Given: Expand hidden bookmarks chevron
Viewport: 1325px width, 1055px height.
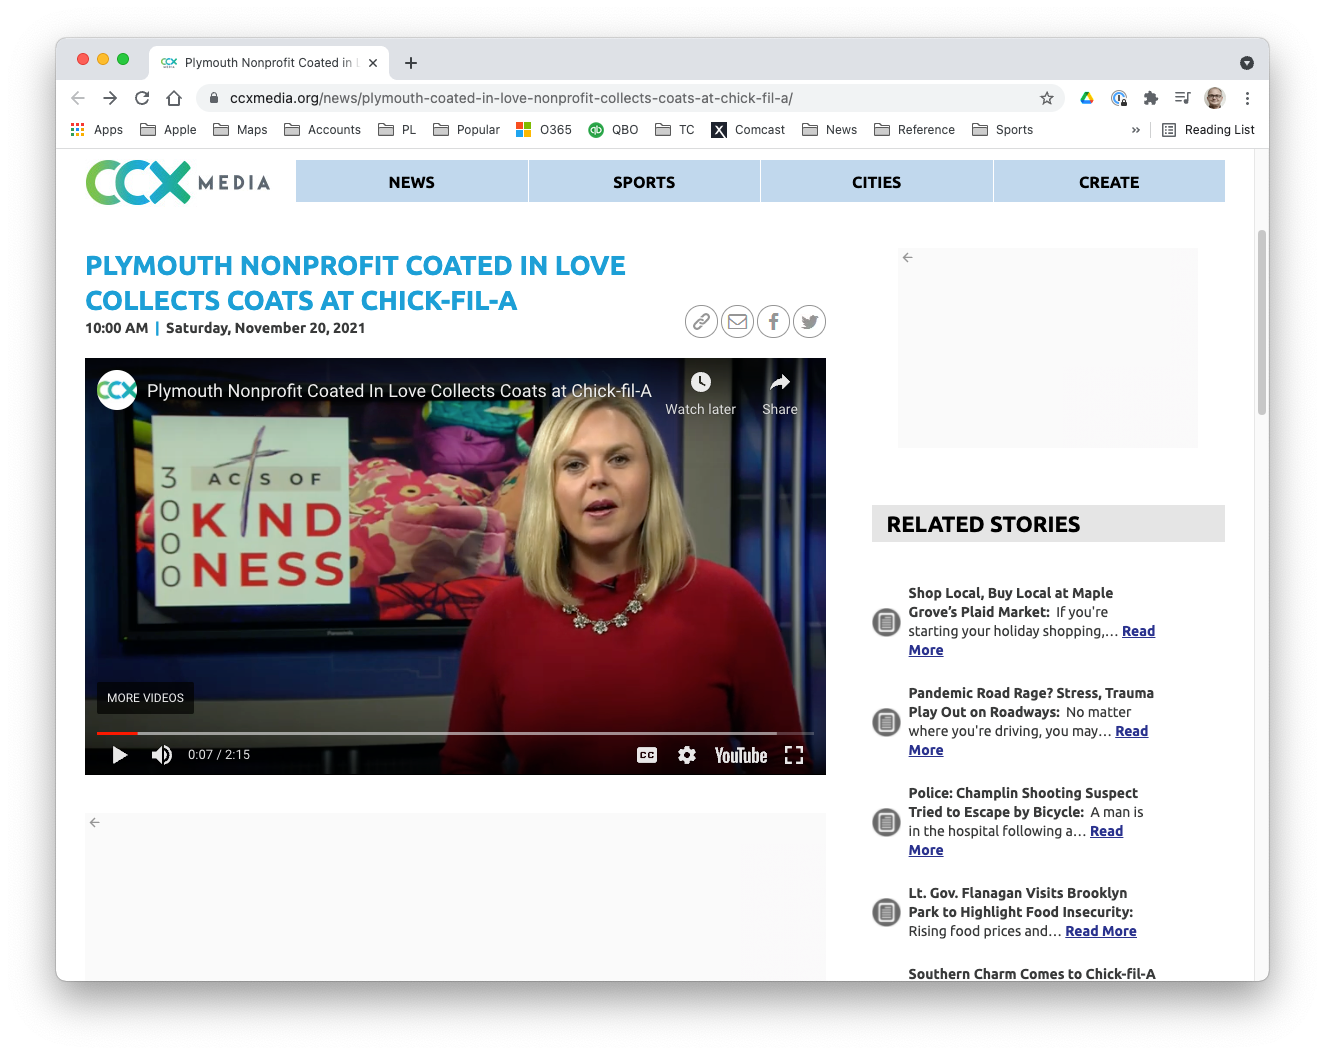Looking at the screenshot, I should tap(1136, 130).
